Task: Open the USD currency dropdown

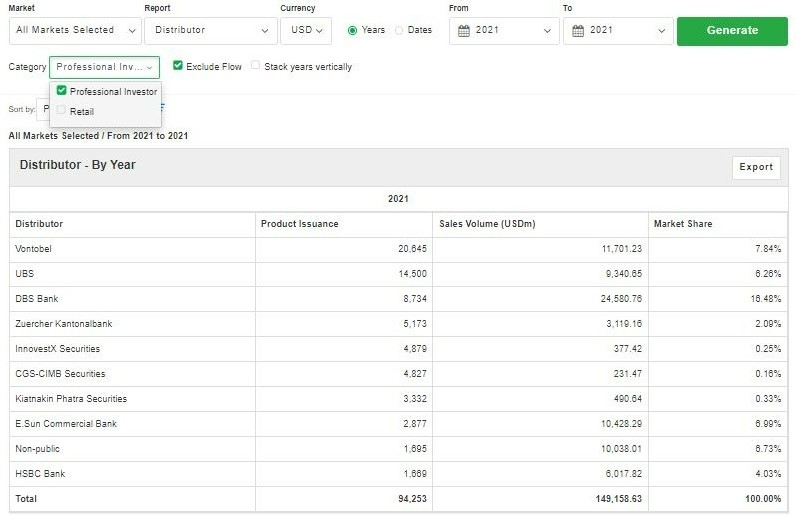Action: (x=306, y=30)
